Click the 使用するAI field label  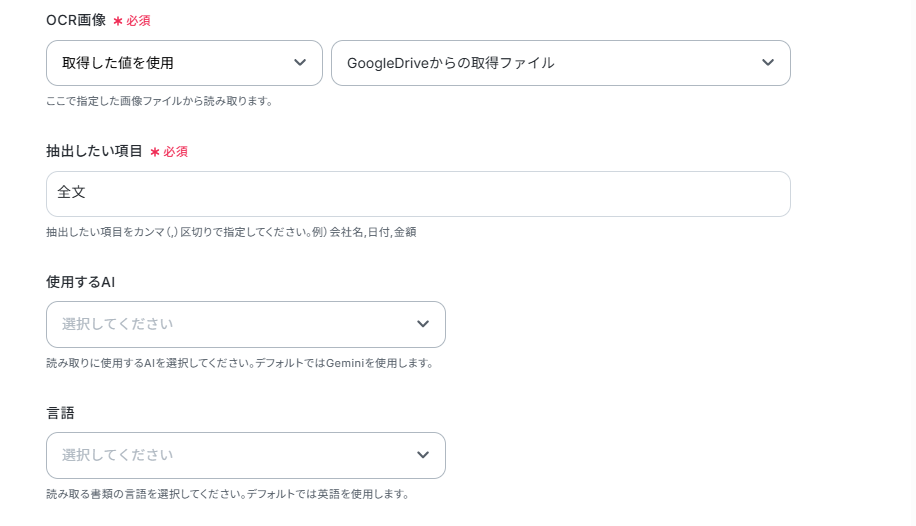tap(81, 282)
